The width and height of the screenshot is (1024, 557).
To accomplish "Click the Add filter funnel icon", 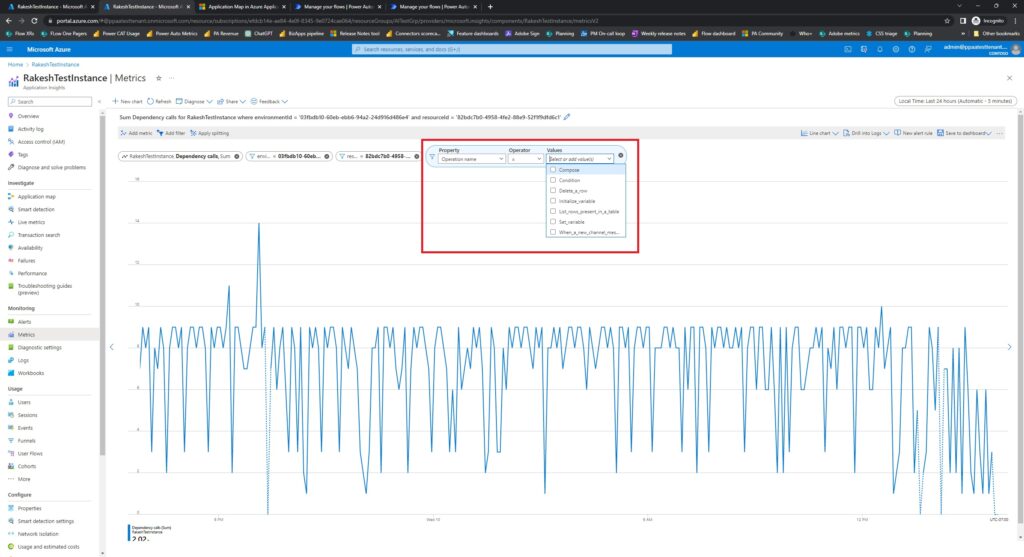I will point(160,133).
